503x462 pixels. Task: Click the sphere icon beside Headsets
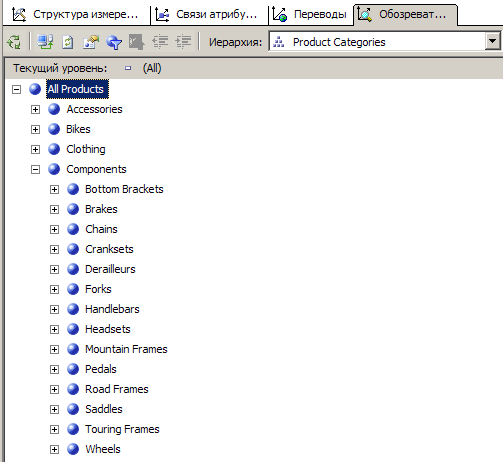point(73,329)
